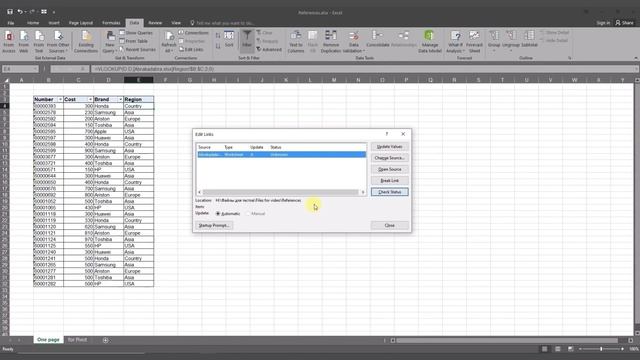The image size is (640, 360).
Task: Click the Manage Data Model icon
Action: click(x=429, y=41)
